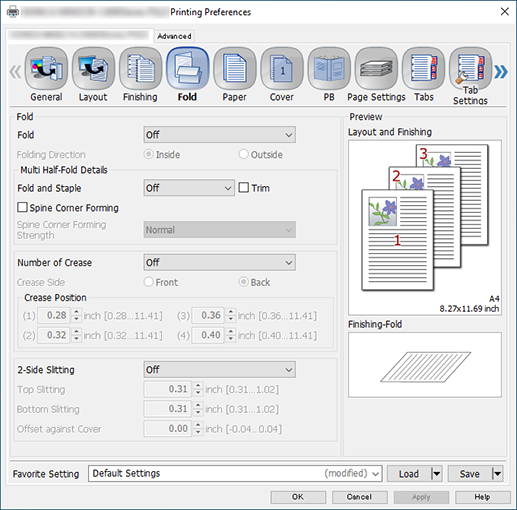Click the Help button

tap(482, 497)
